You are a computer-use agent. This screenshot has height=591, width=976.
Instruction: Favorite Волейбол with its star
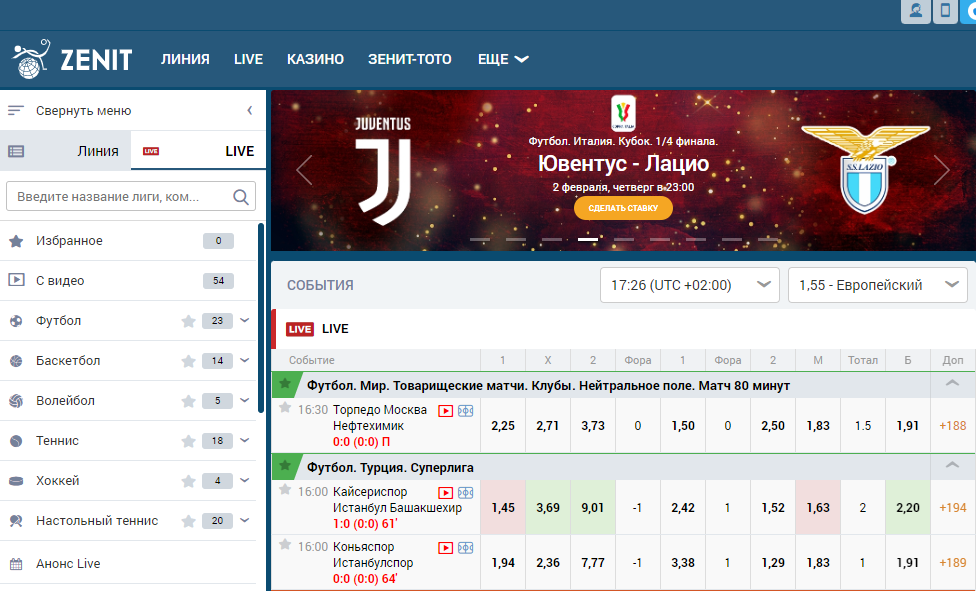188,401
